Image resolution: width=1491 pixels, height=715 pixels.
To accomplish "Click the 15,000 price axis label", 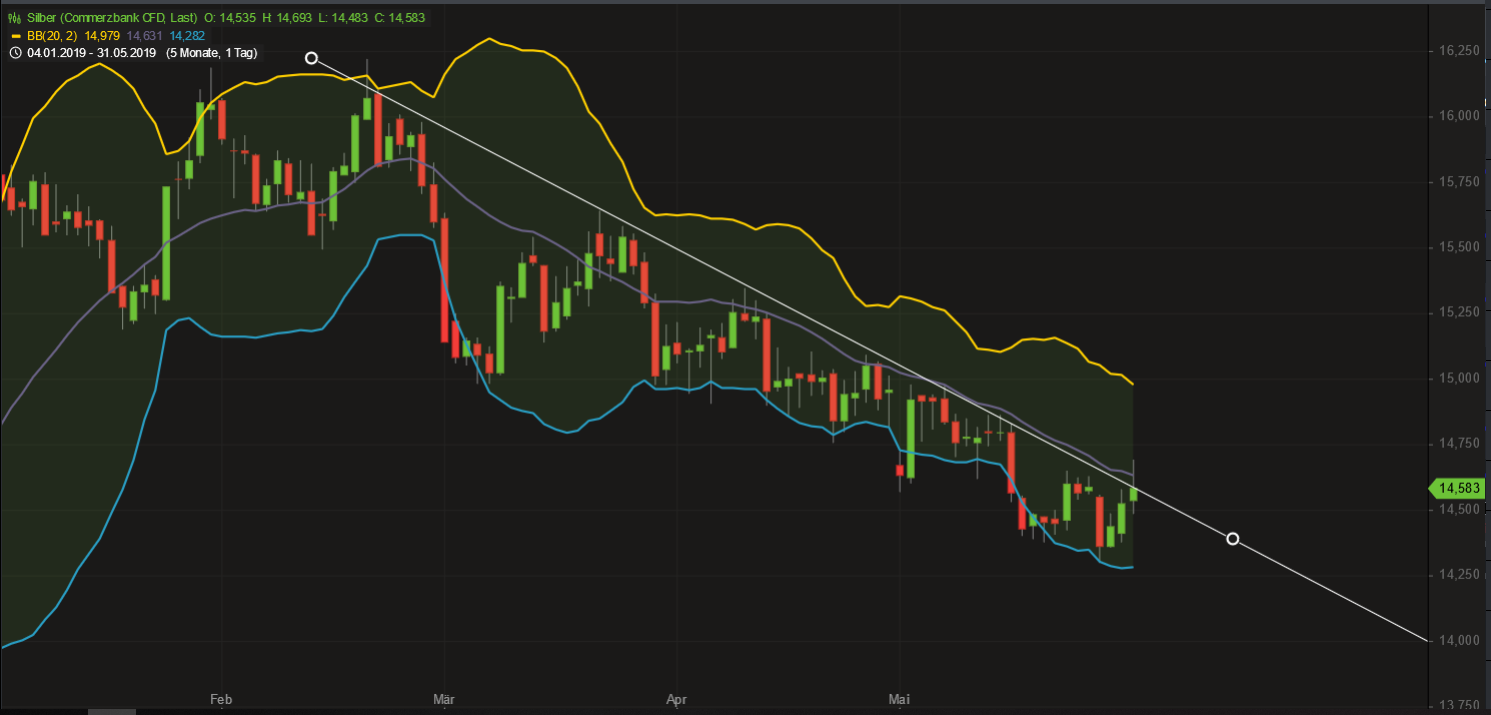I will pyautogui.click(x=1461, y=378).
